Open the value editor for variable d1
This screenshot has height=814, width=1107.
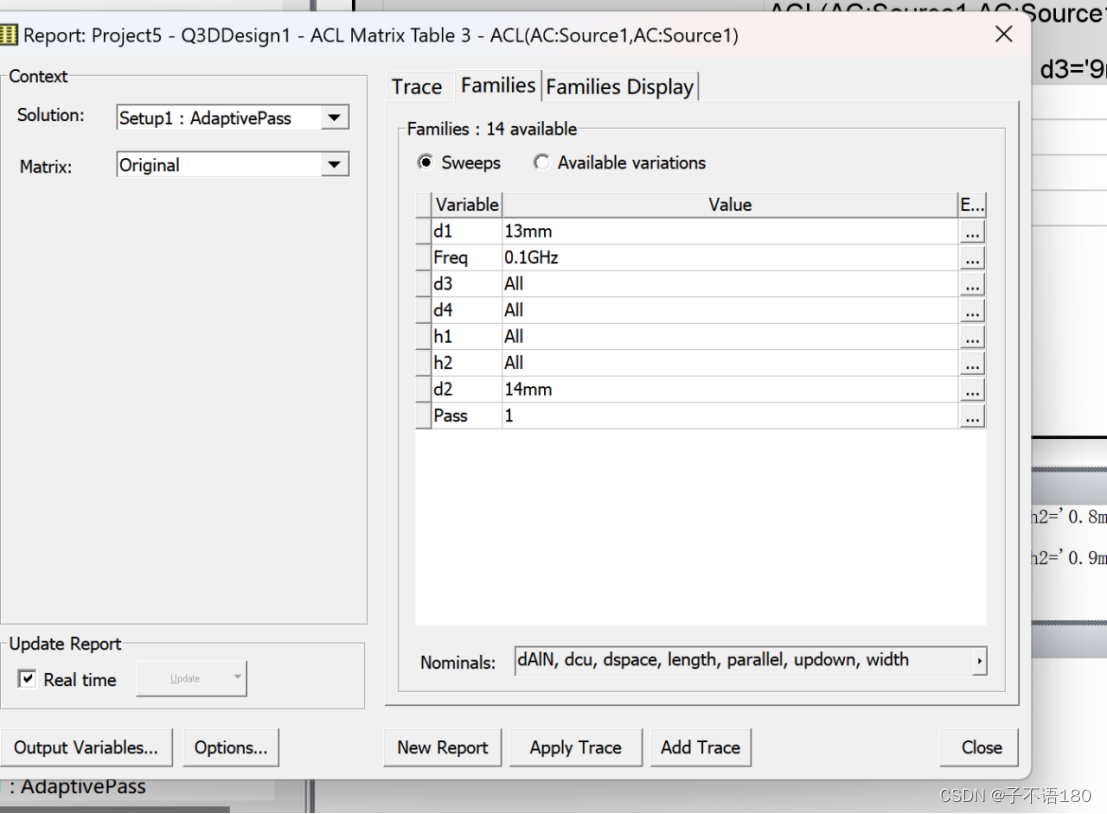coord(971,231)
